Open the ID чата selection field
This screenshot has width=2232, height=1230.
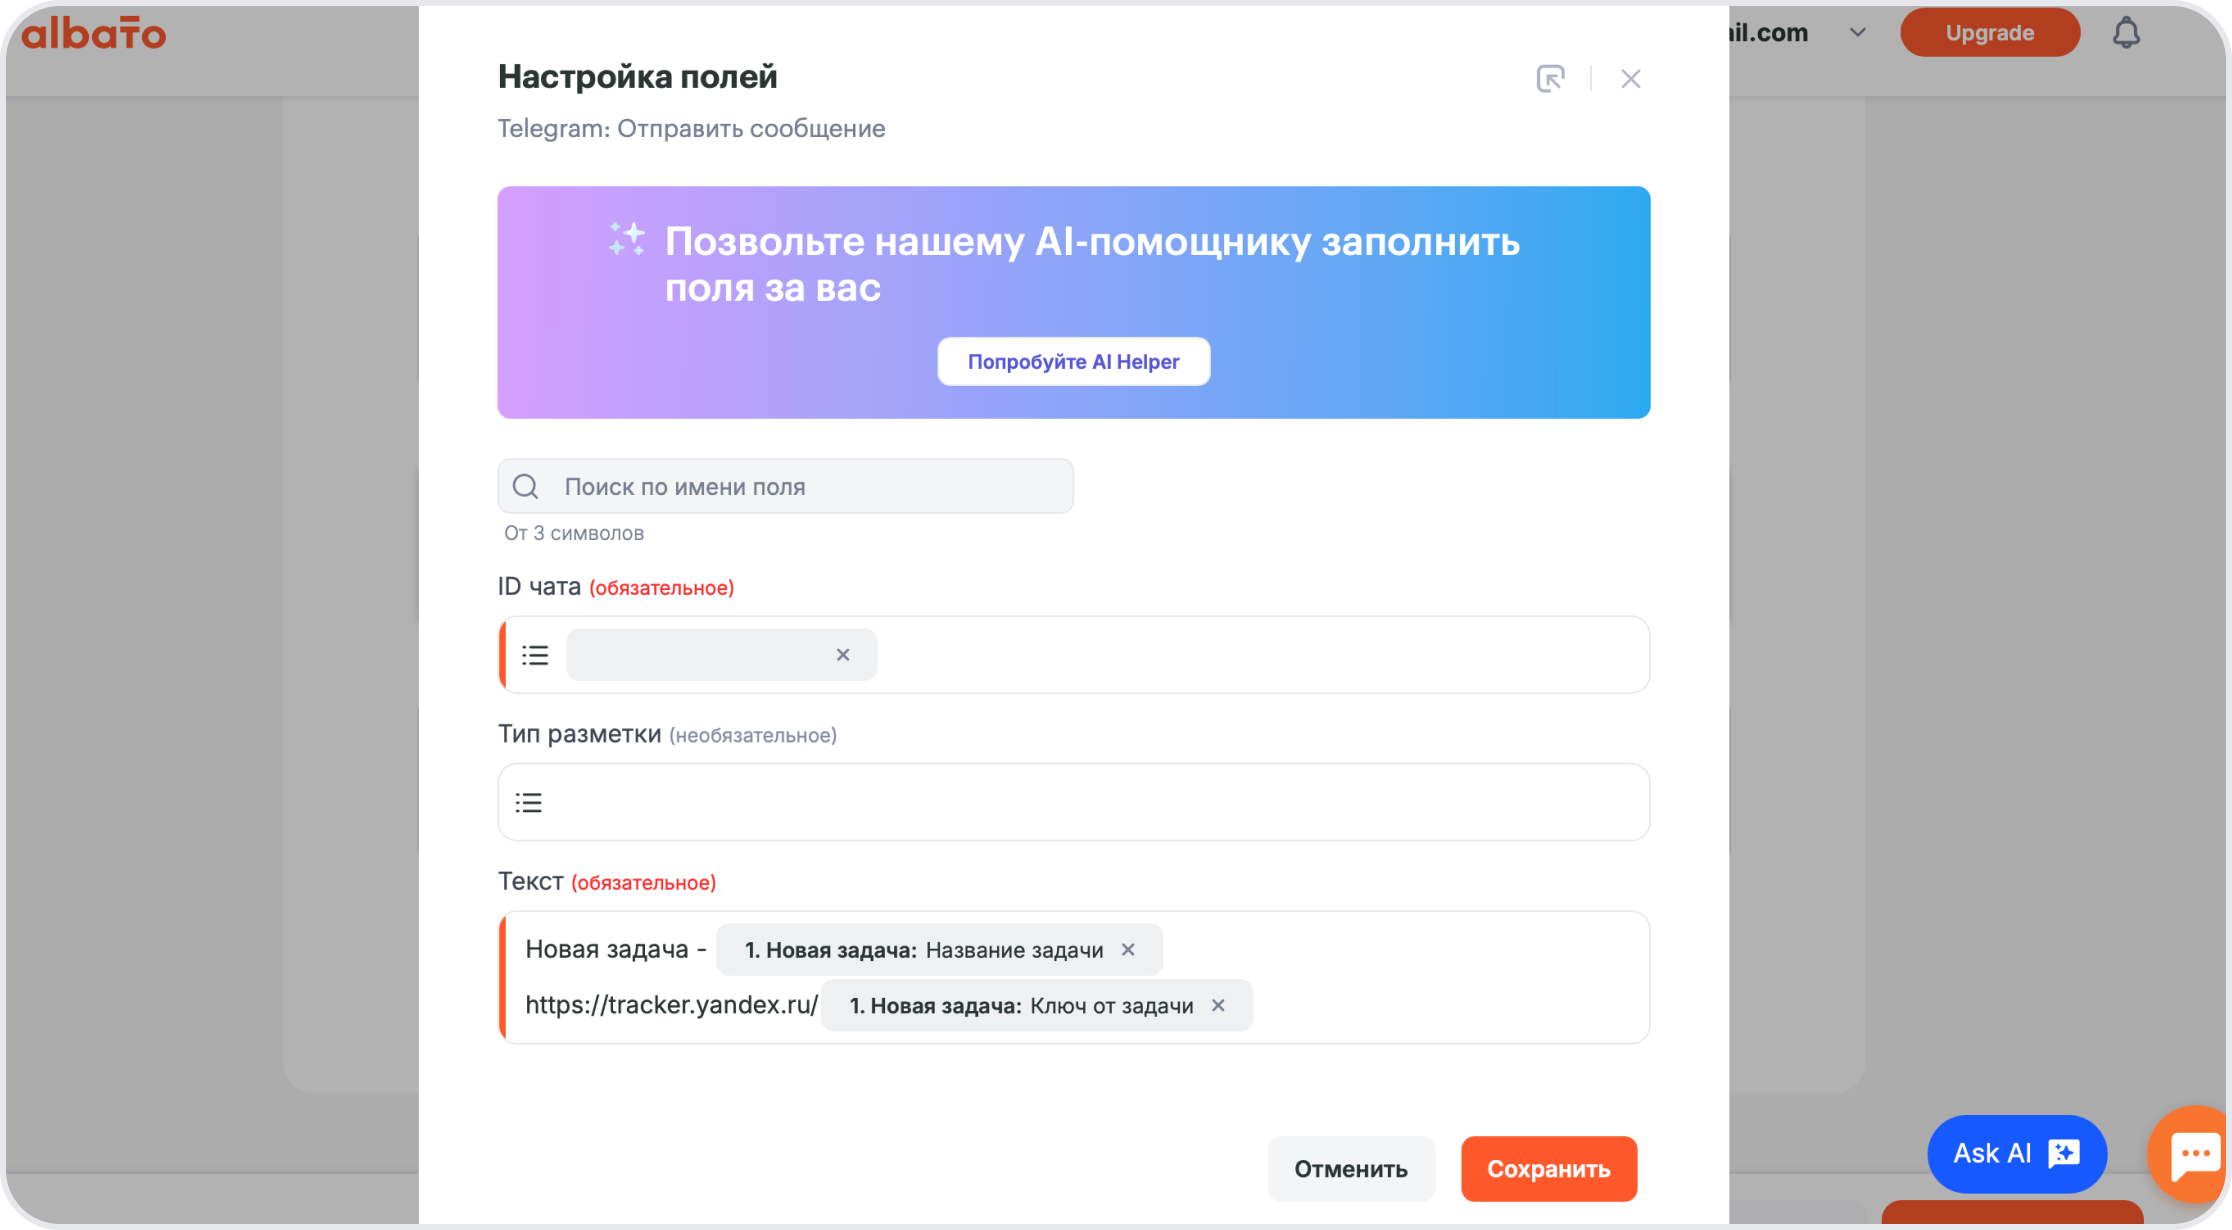[1074, 655]
